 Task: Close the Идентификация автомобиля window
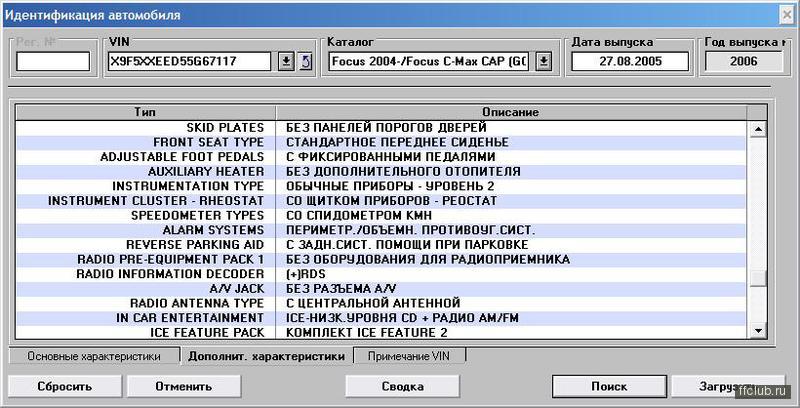click(x=787, y=15)
